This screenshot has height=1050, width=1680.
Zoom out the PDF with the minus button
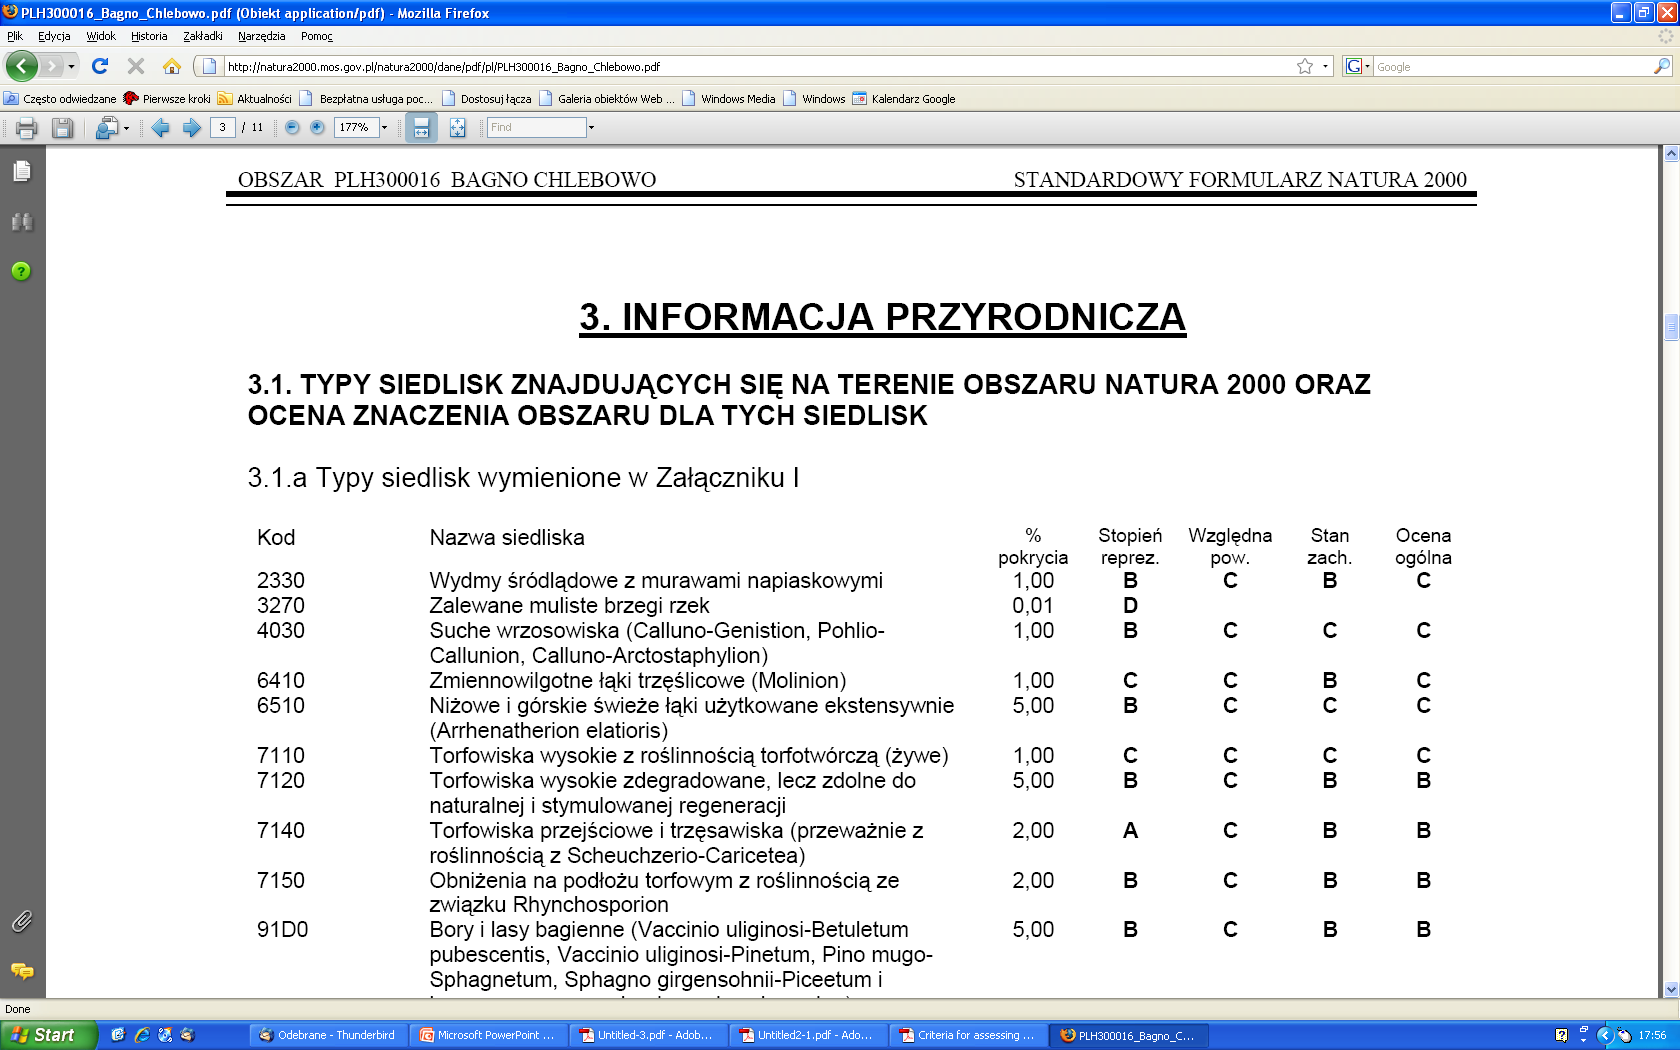[292, 128]
